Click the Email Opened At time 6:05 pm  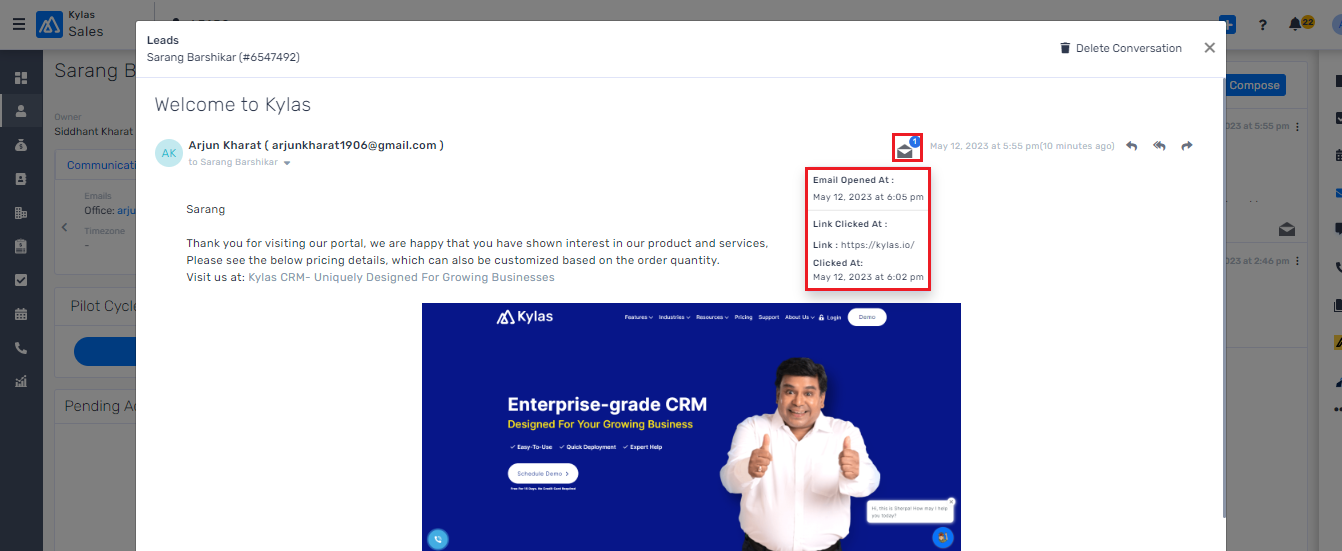point(868,197)
